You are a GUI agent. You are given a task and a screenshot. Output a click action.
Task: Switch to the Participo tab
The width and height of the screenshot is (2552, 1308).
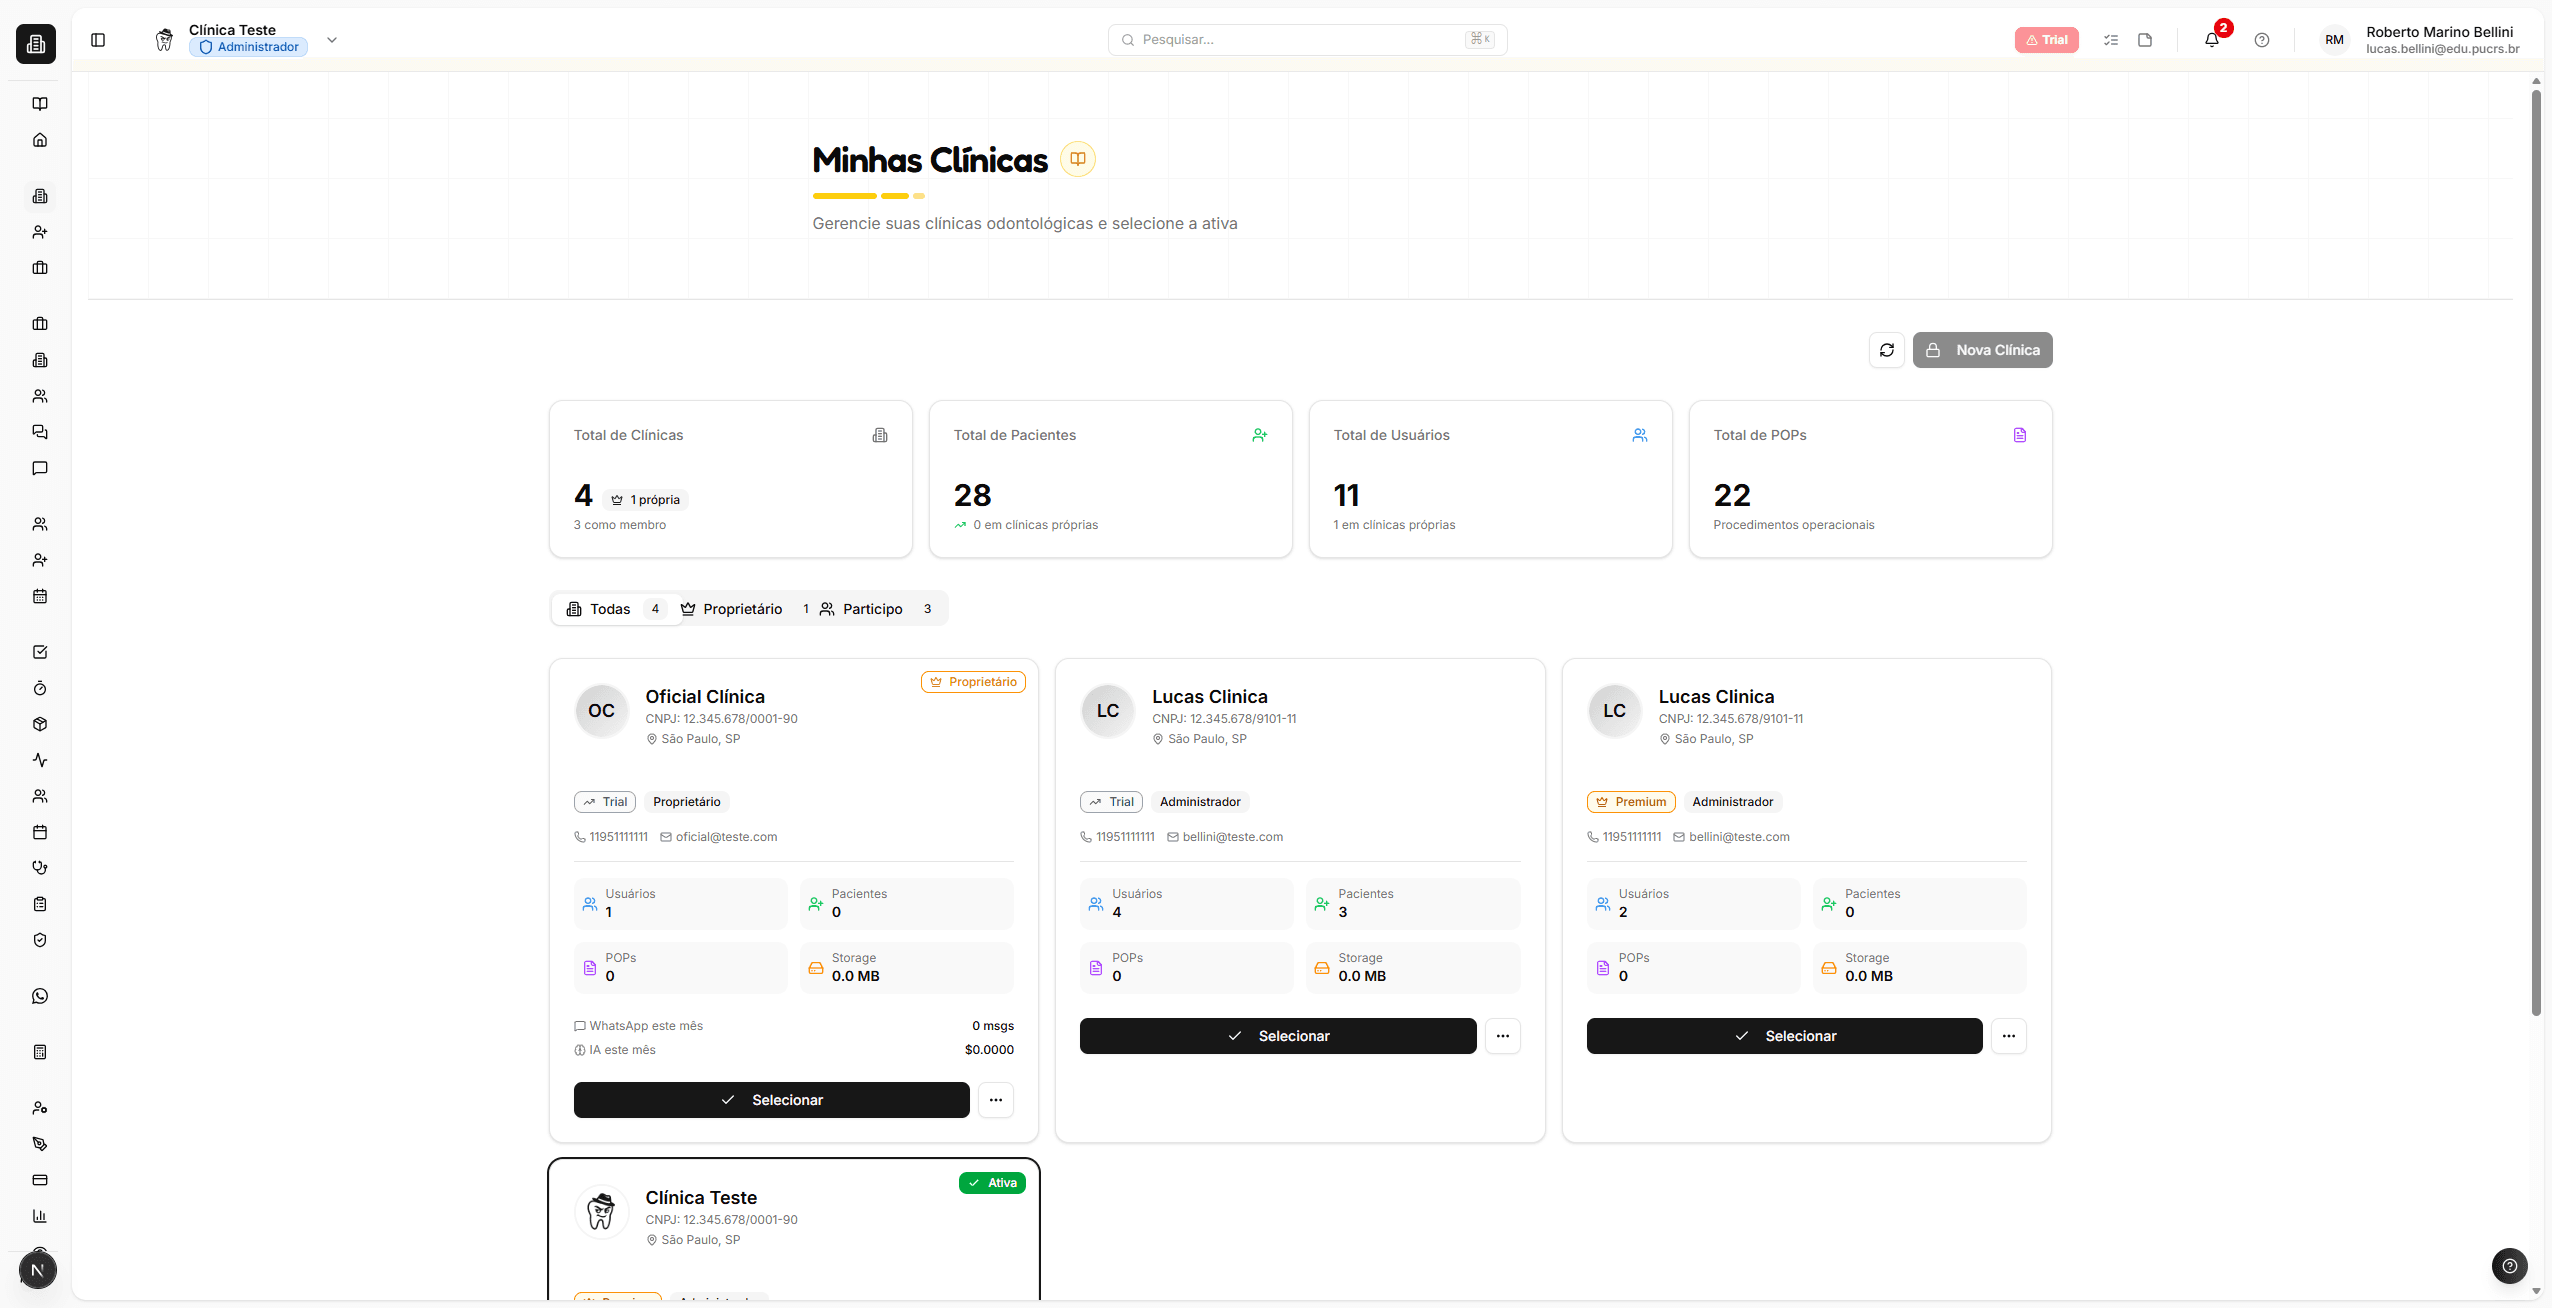872,609
